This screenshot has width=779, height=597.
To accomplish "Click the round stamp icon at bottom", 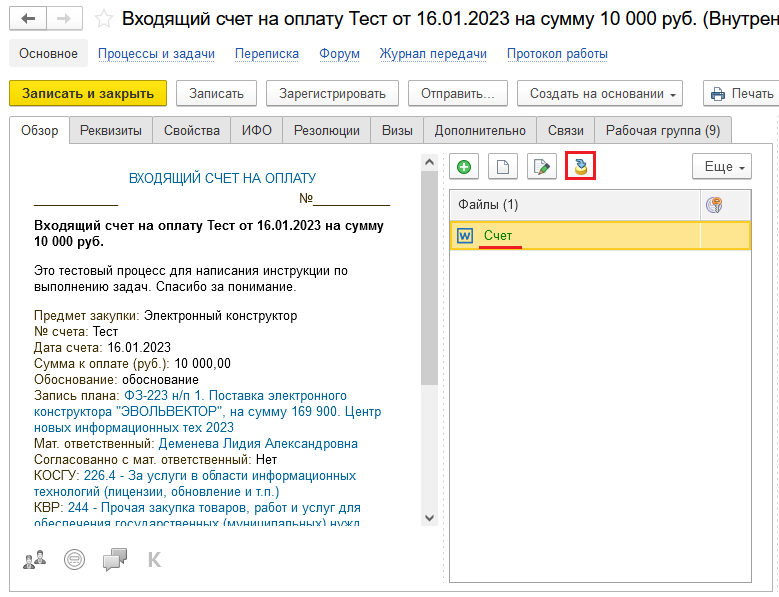I will [x=74, y=559].
